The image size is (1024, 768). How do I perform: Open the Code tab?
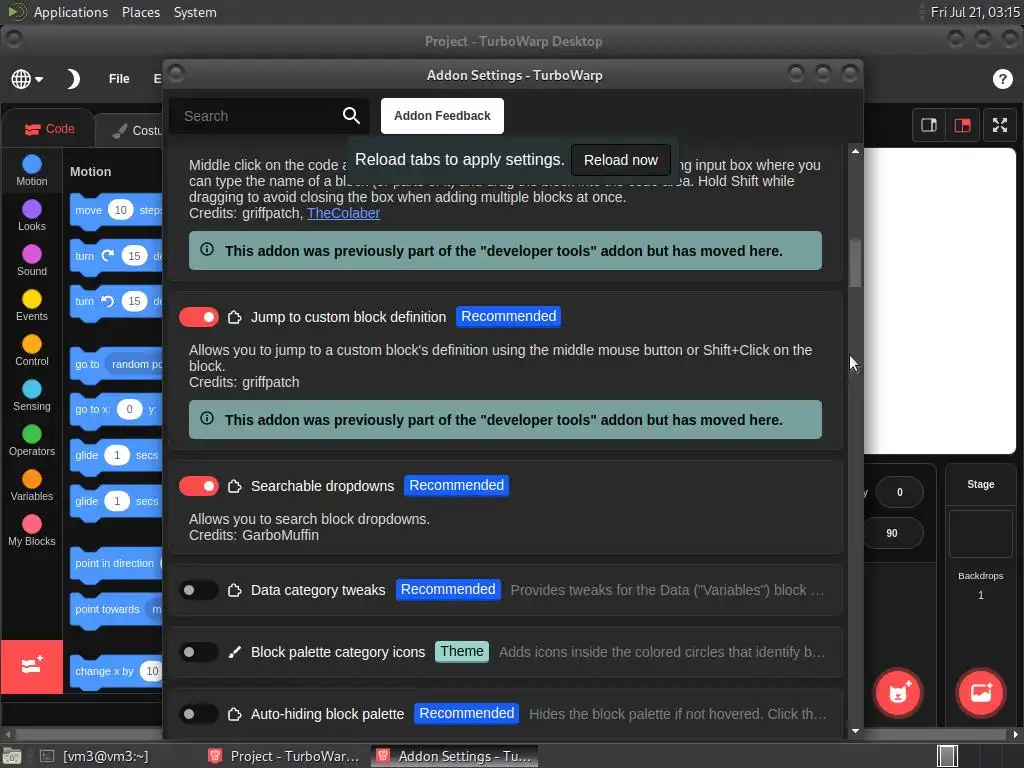(50, 129)
